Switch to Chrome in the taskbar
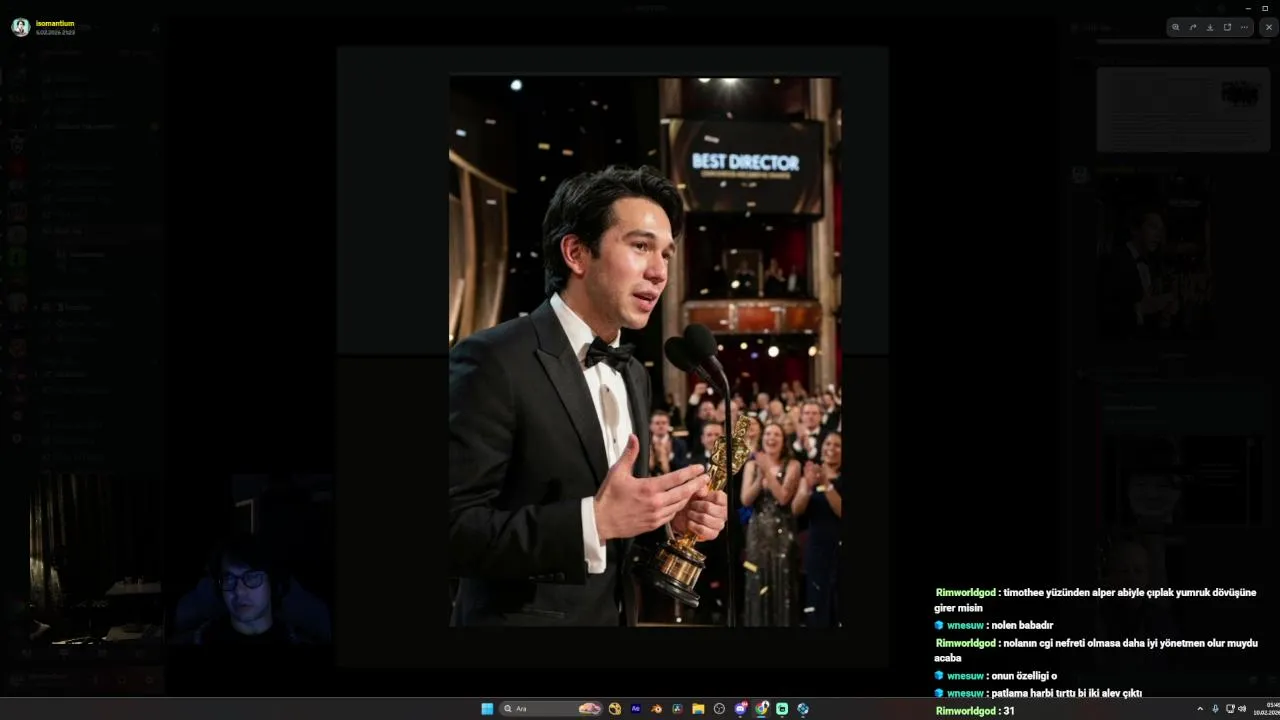The width and height of the screenshot is (1280, 720). pyautogui.click(x=762, y=709)
